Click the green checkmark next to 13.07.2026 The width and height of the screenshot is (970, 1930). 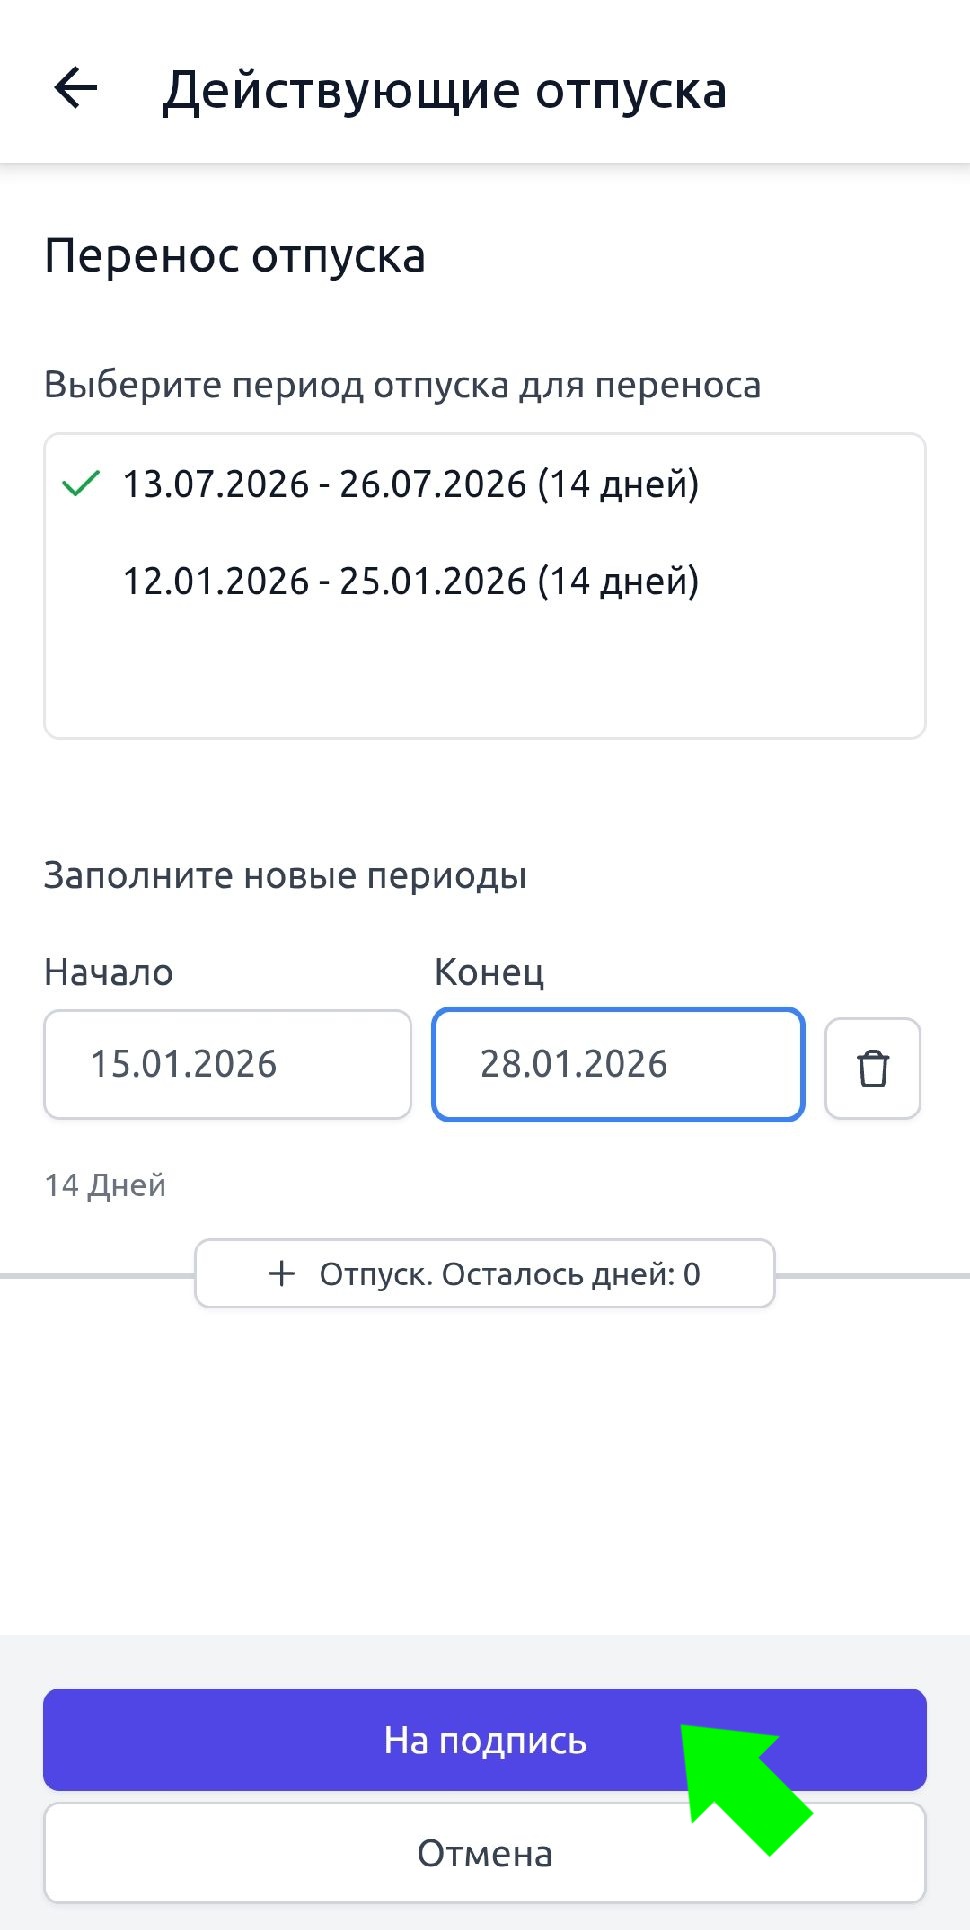[x=81, y=484]
